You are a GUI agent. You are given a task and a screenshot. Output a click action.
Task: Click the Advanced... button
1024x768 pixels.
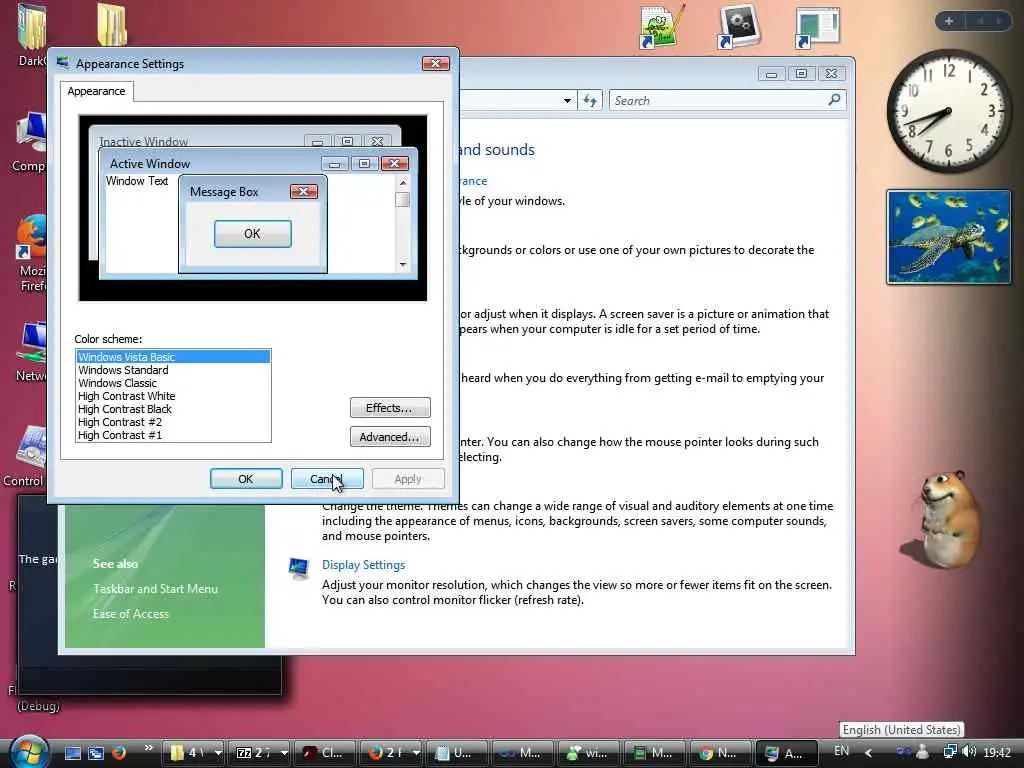390,437
